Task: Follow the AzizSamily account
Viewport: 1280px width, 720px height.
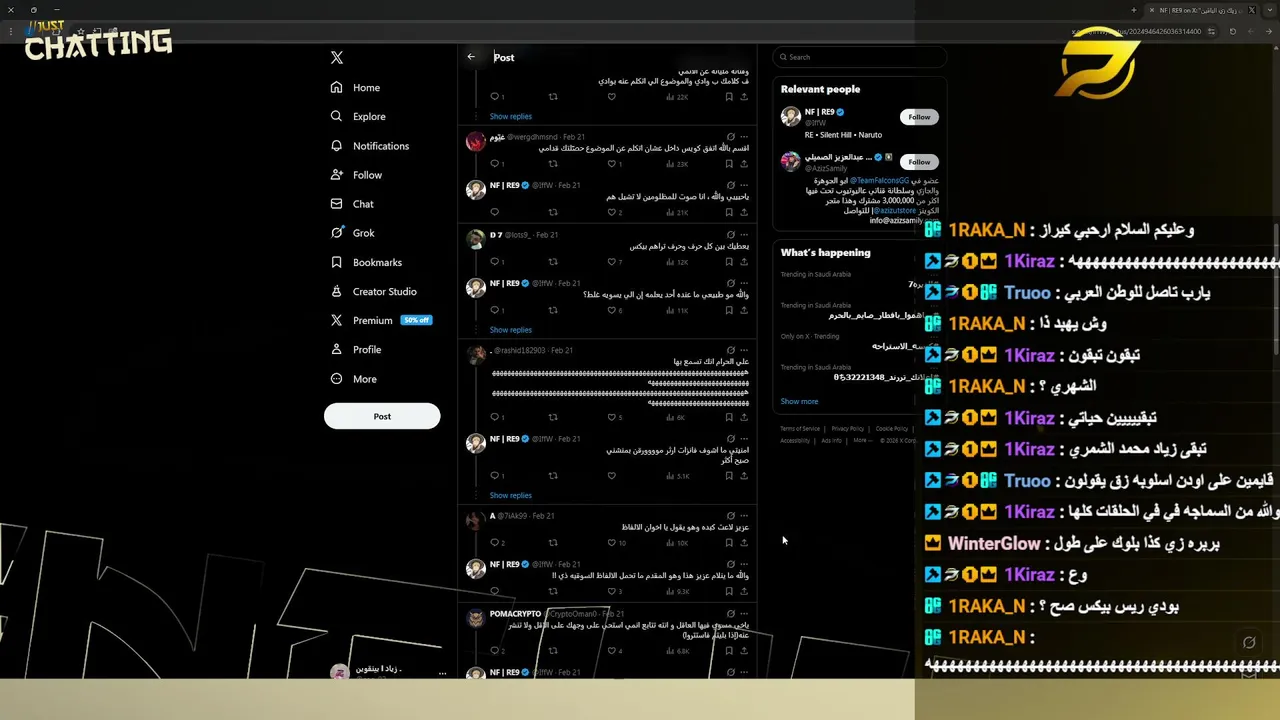Action: pos(919,161)
